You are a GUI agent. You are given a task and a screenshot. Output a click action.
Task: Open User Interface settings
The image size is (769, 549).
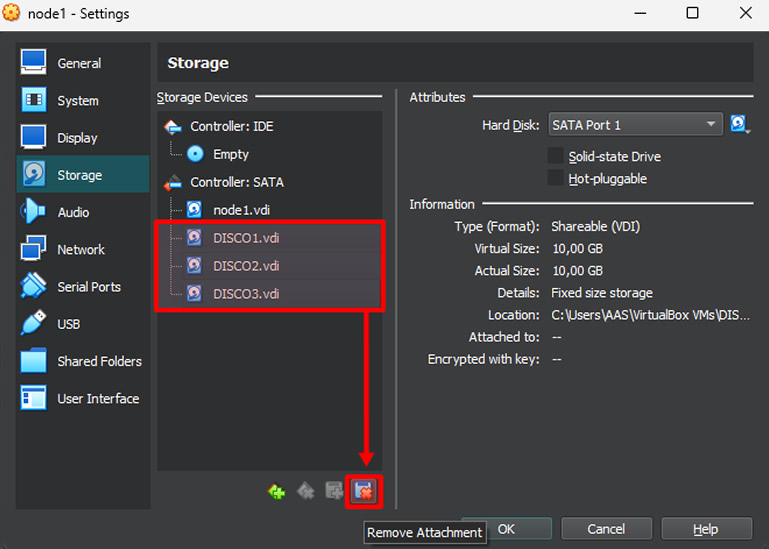coord(83,398)
